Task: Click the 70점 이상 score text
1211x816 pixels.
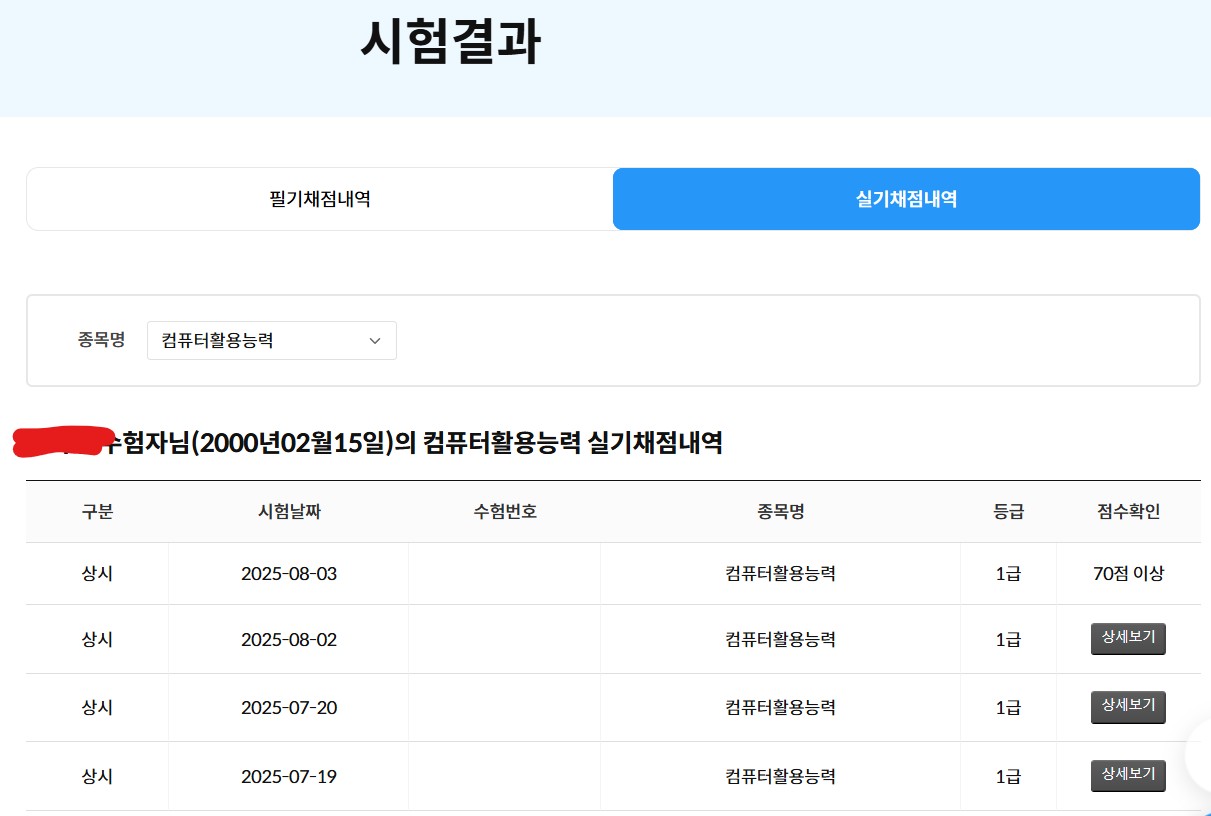Action: pyautogui.click(x=1128, y=574)
